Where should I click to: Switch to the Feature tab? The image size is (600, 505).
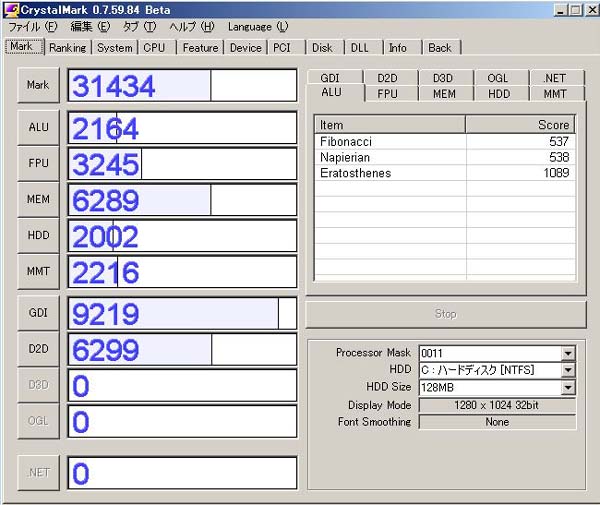tap(201, 48)
